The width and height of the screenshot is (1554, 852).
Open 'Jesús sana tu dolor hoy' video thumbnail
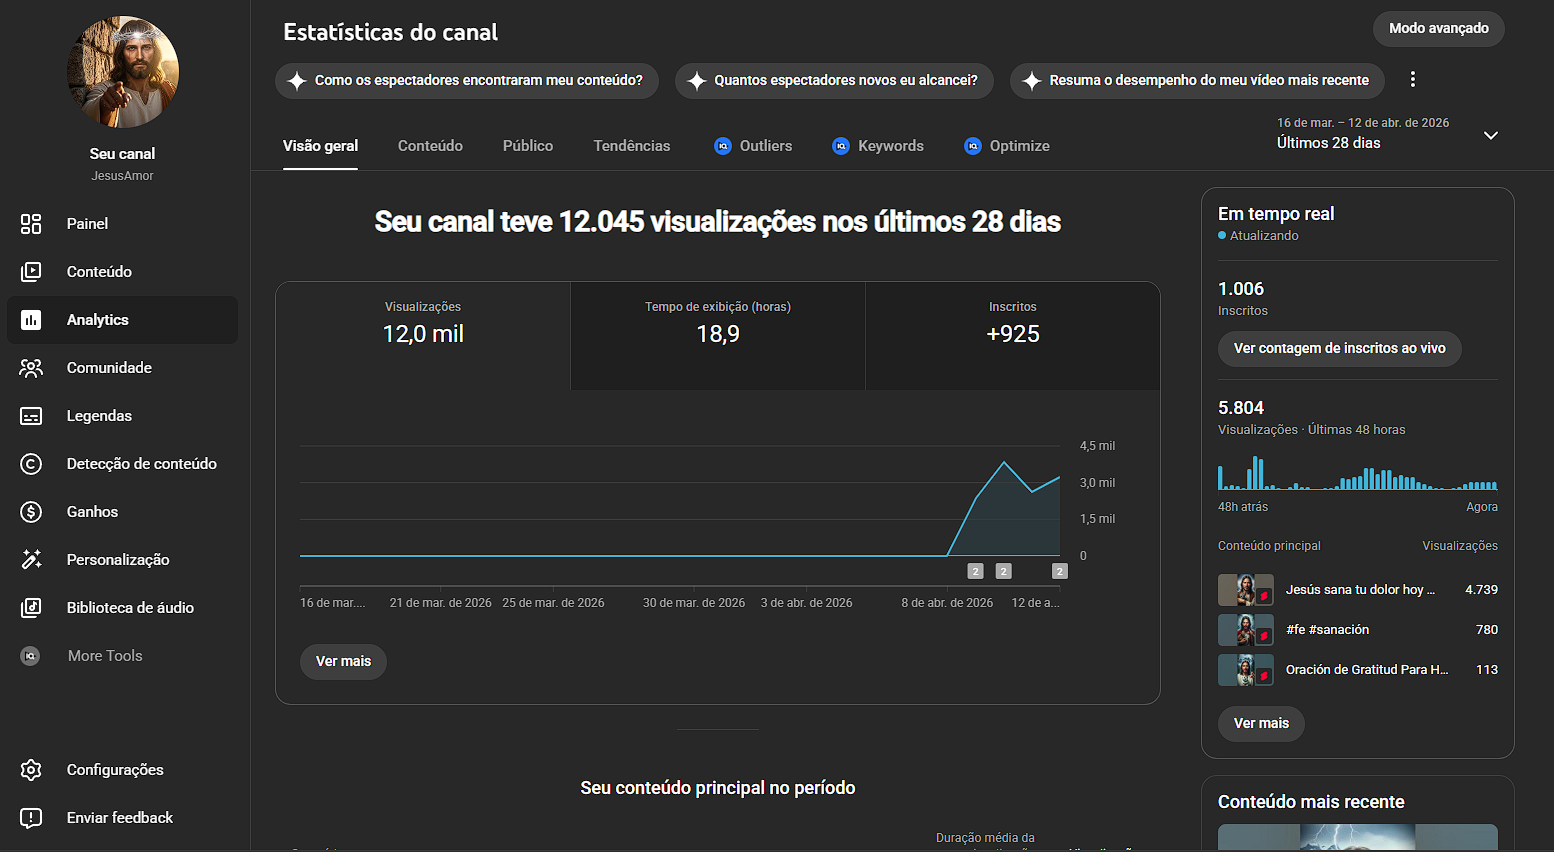(1246, 590)
